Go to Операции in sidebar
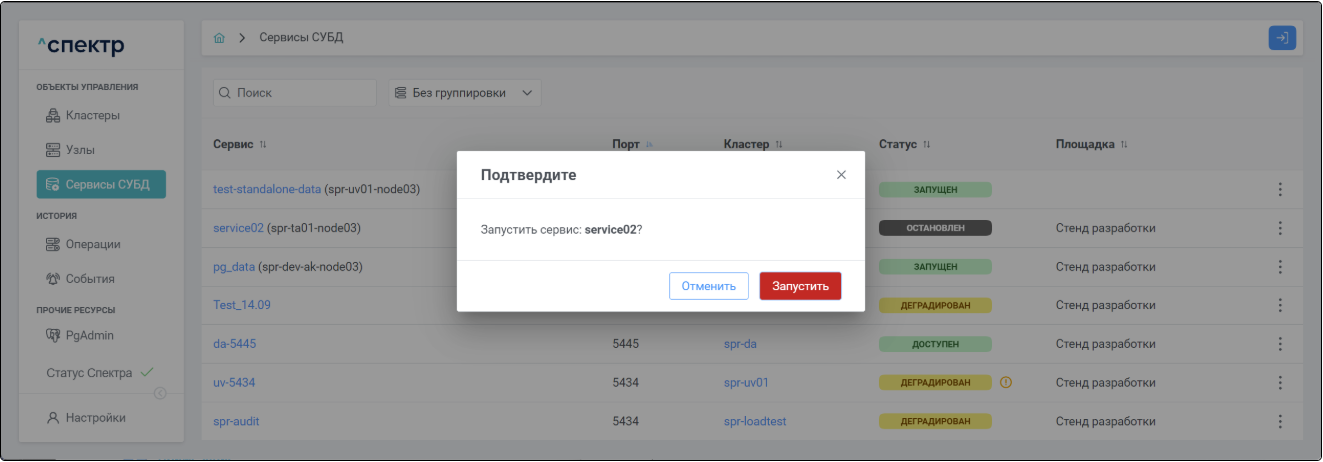Screen dimensions: 1323x462 [x=92, y=244]
